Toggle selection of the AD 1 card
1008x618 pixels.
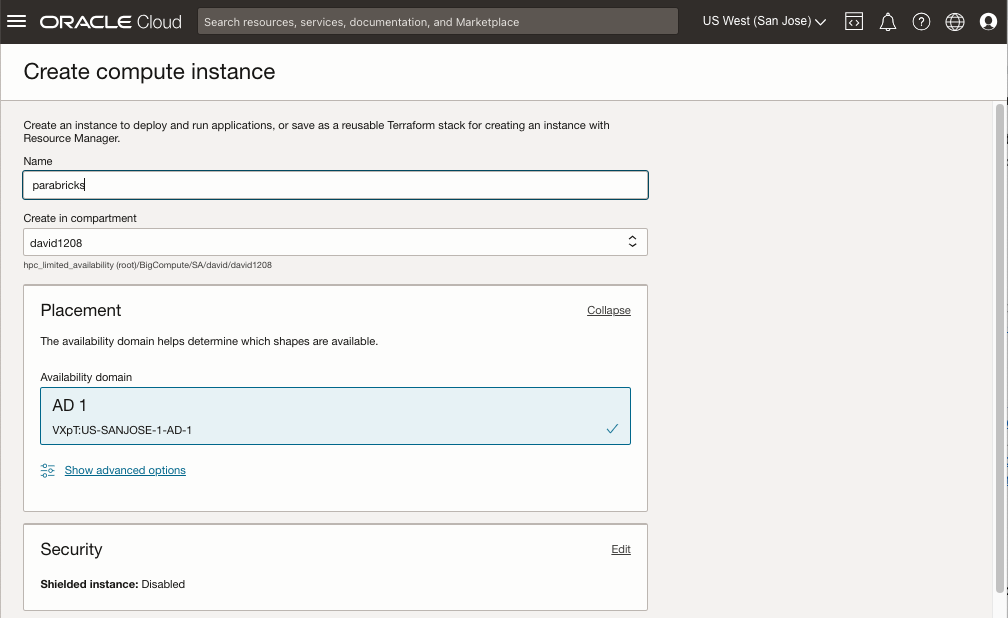click(335, 413)
